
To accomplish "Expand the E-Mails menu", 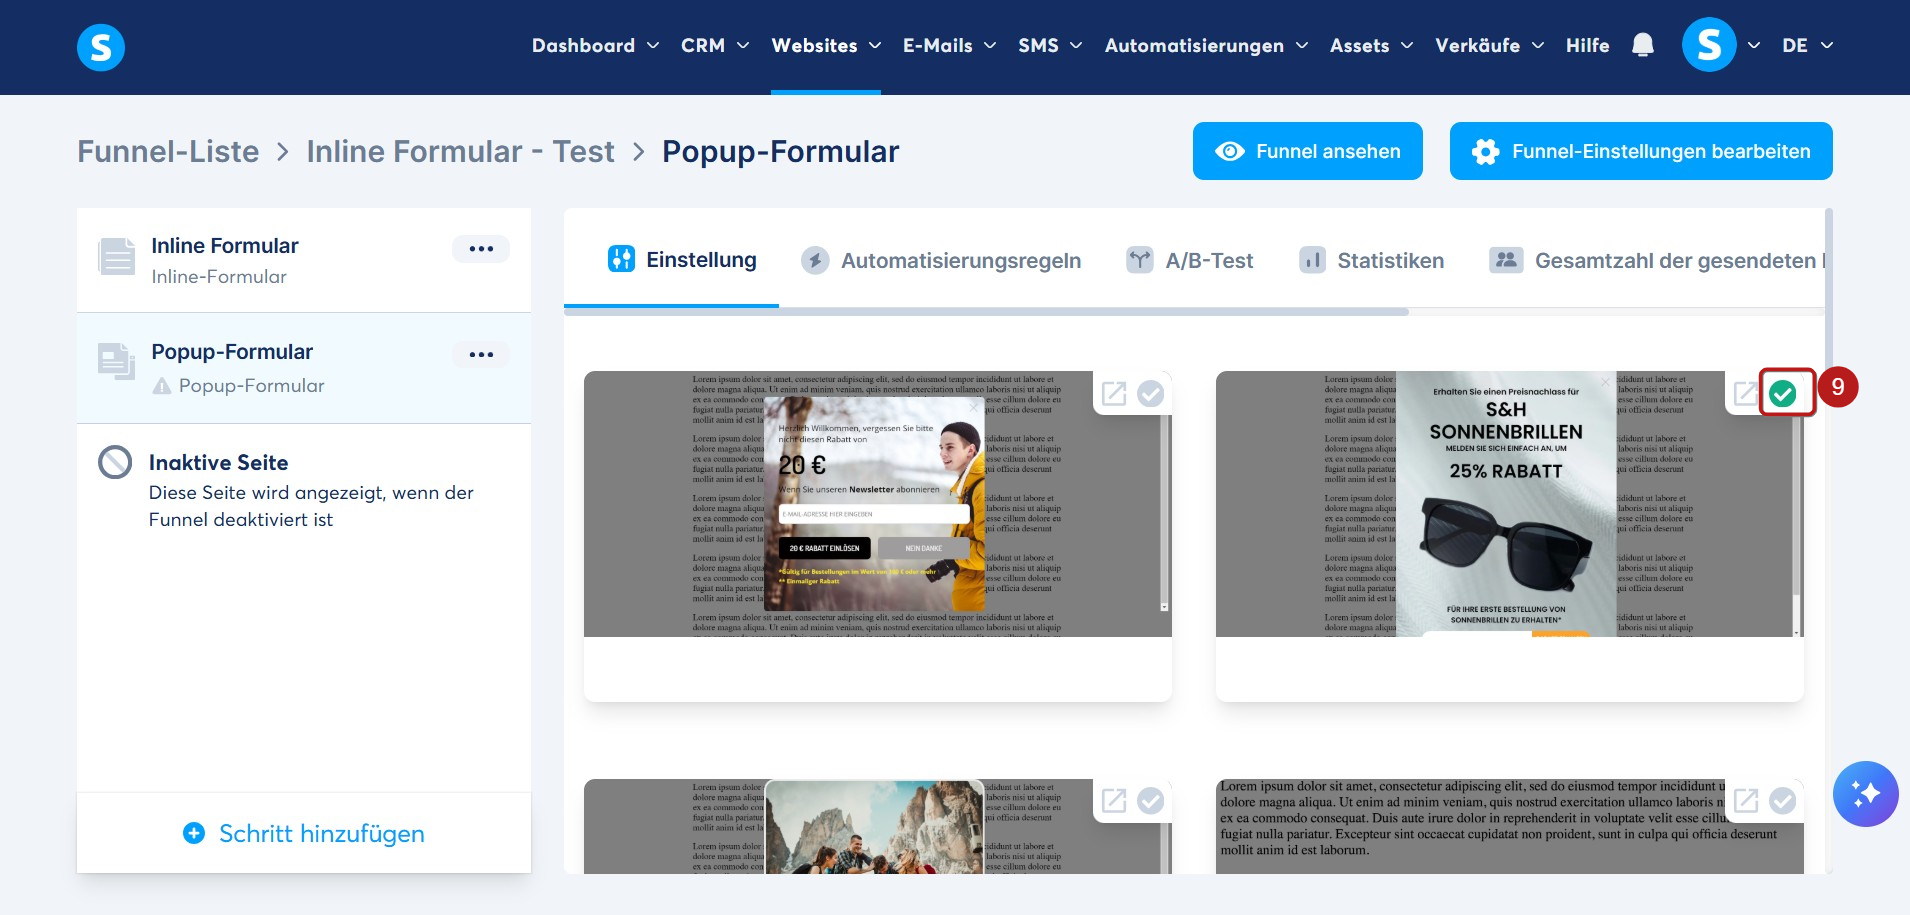I will tap(949, 46).
